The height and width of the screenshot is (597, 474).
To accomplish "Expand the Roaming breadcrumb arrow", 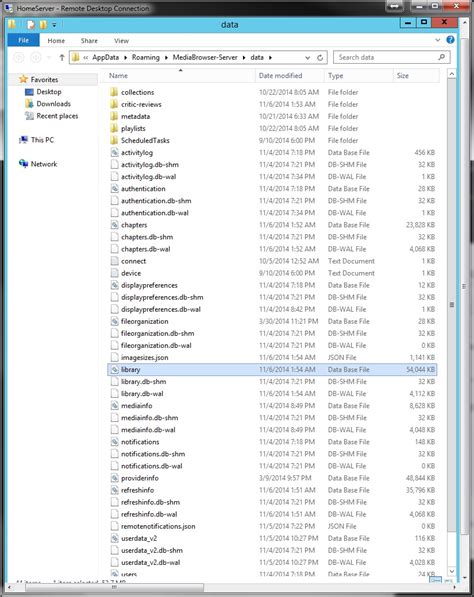I will click(x=166, y=57).
